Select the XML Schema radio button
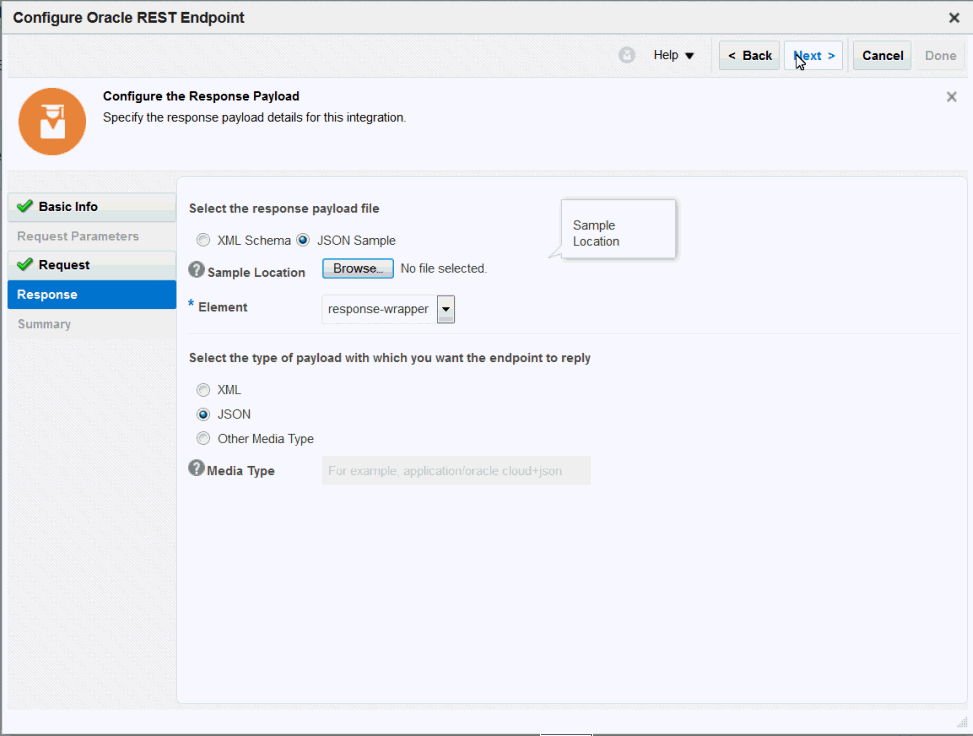Screen dimensions: 973x736 (x=203, y=240)
